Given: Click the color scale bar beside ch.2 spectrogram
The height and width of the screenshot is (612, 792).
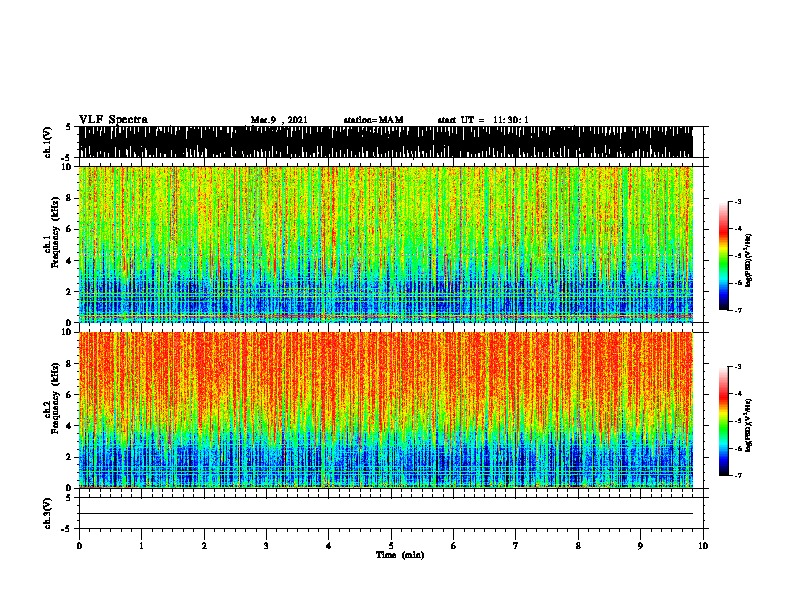Looking at the screenshot, I should (724, 421).
